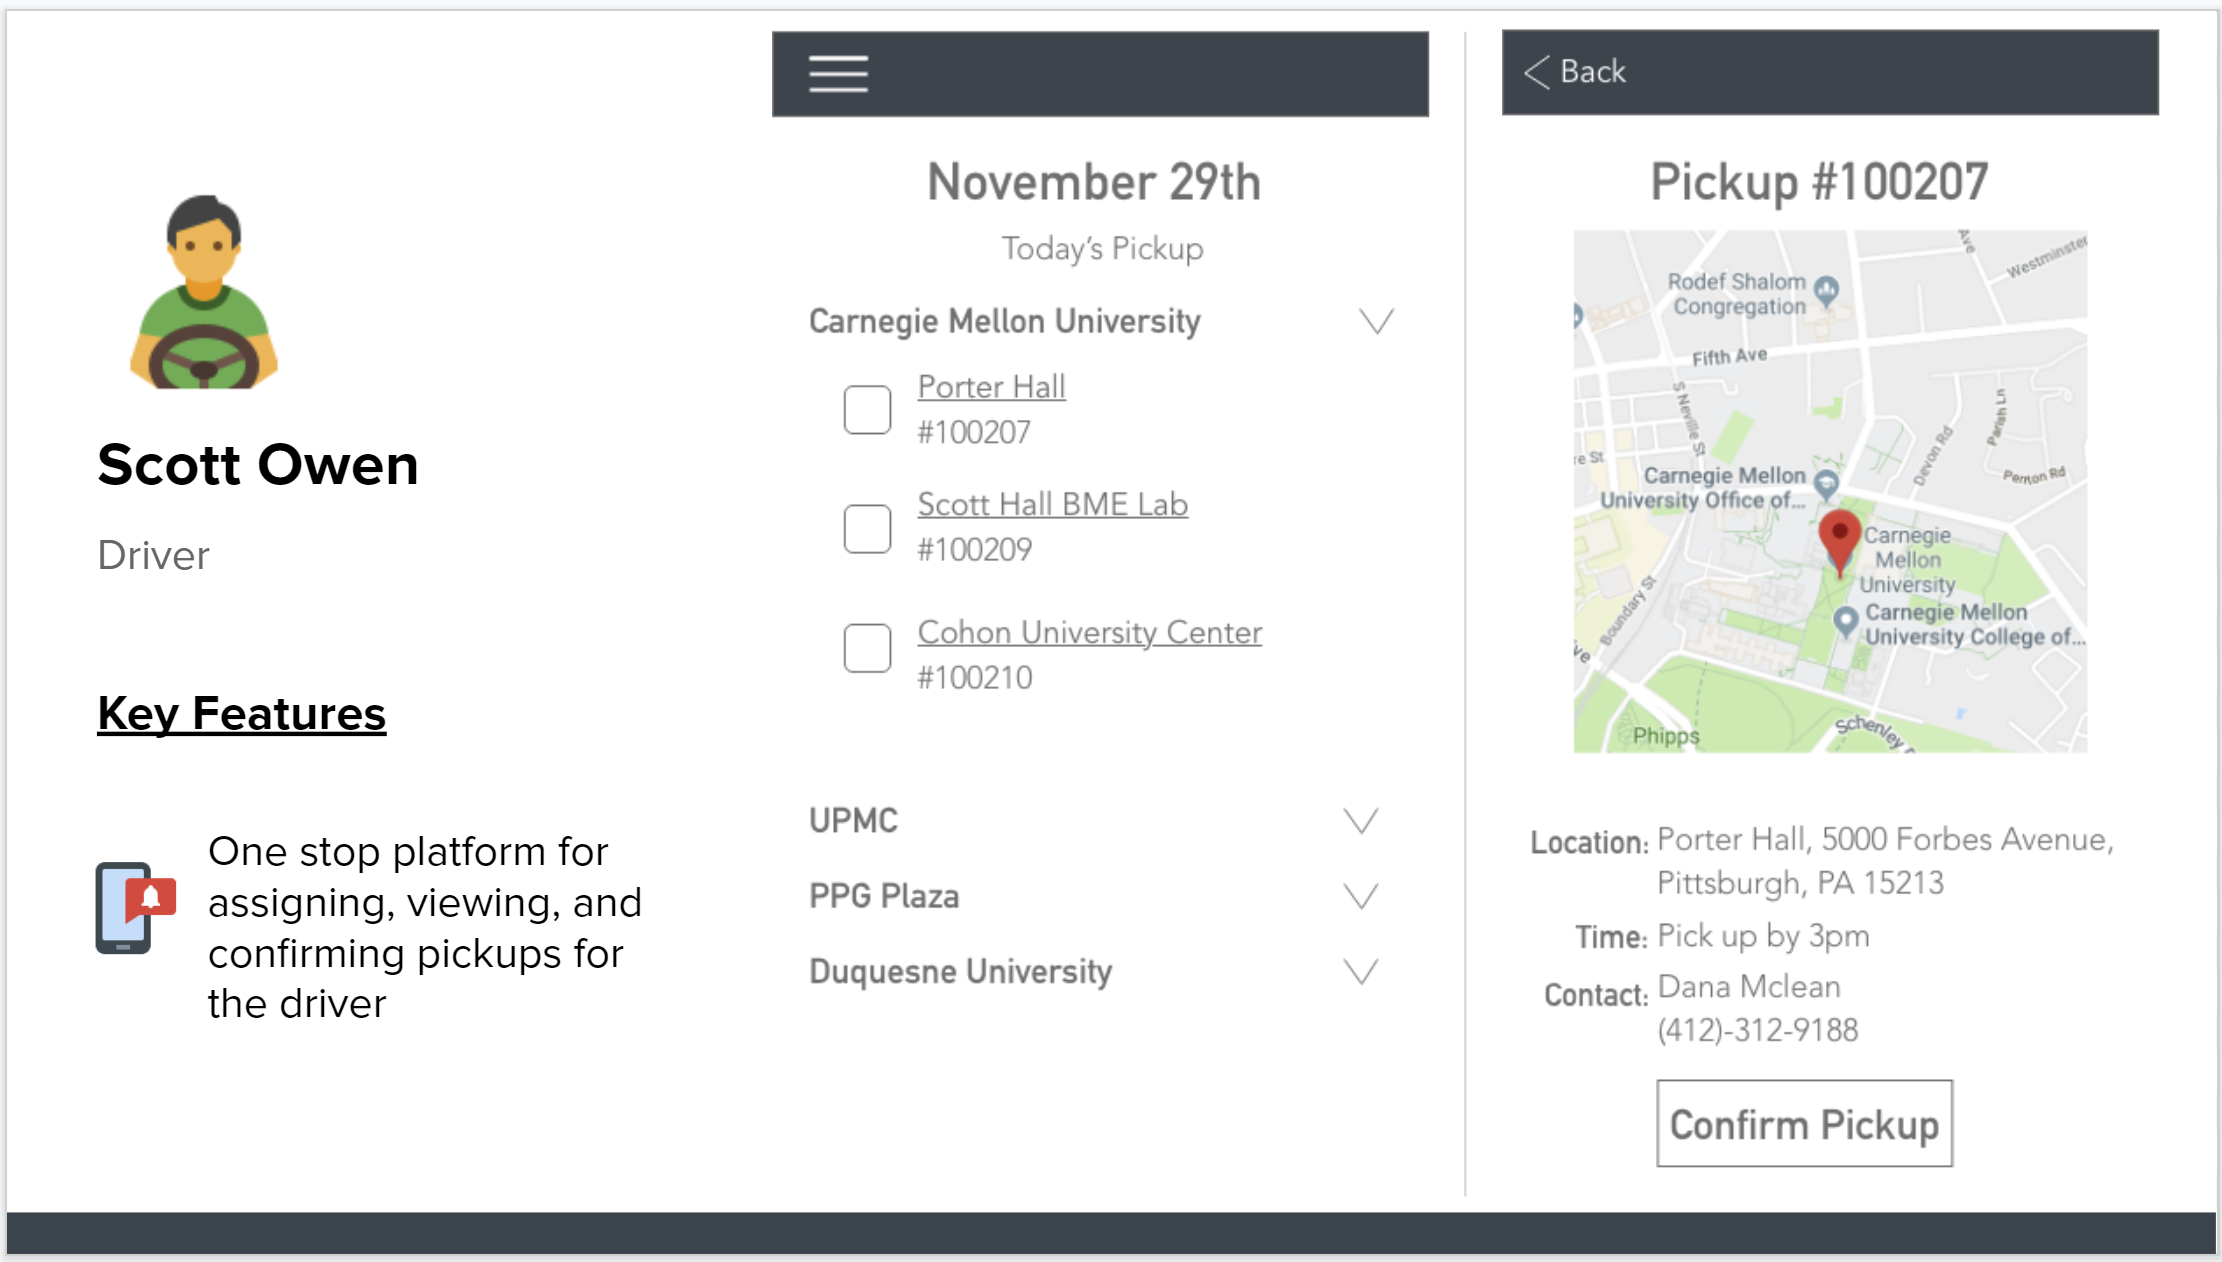Click the Back label in header

pyautogui.click(x=1593, y=72)
